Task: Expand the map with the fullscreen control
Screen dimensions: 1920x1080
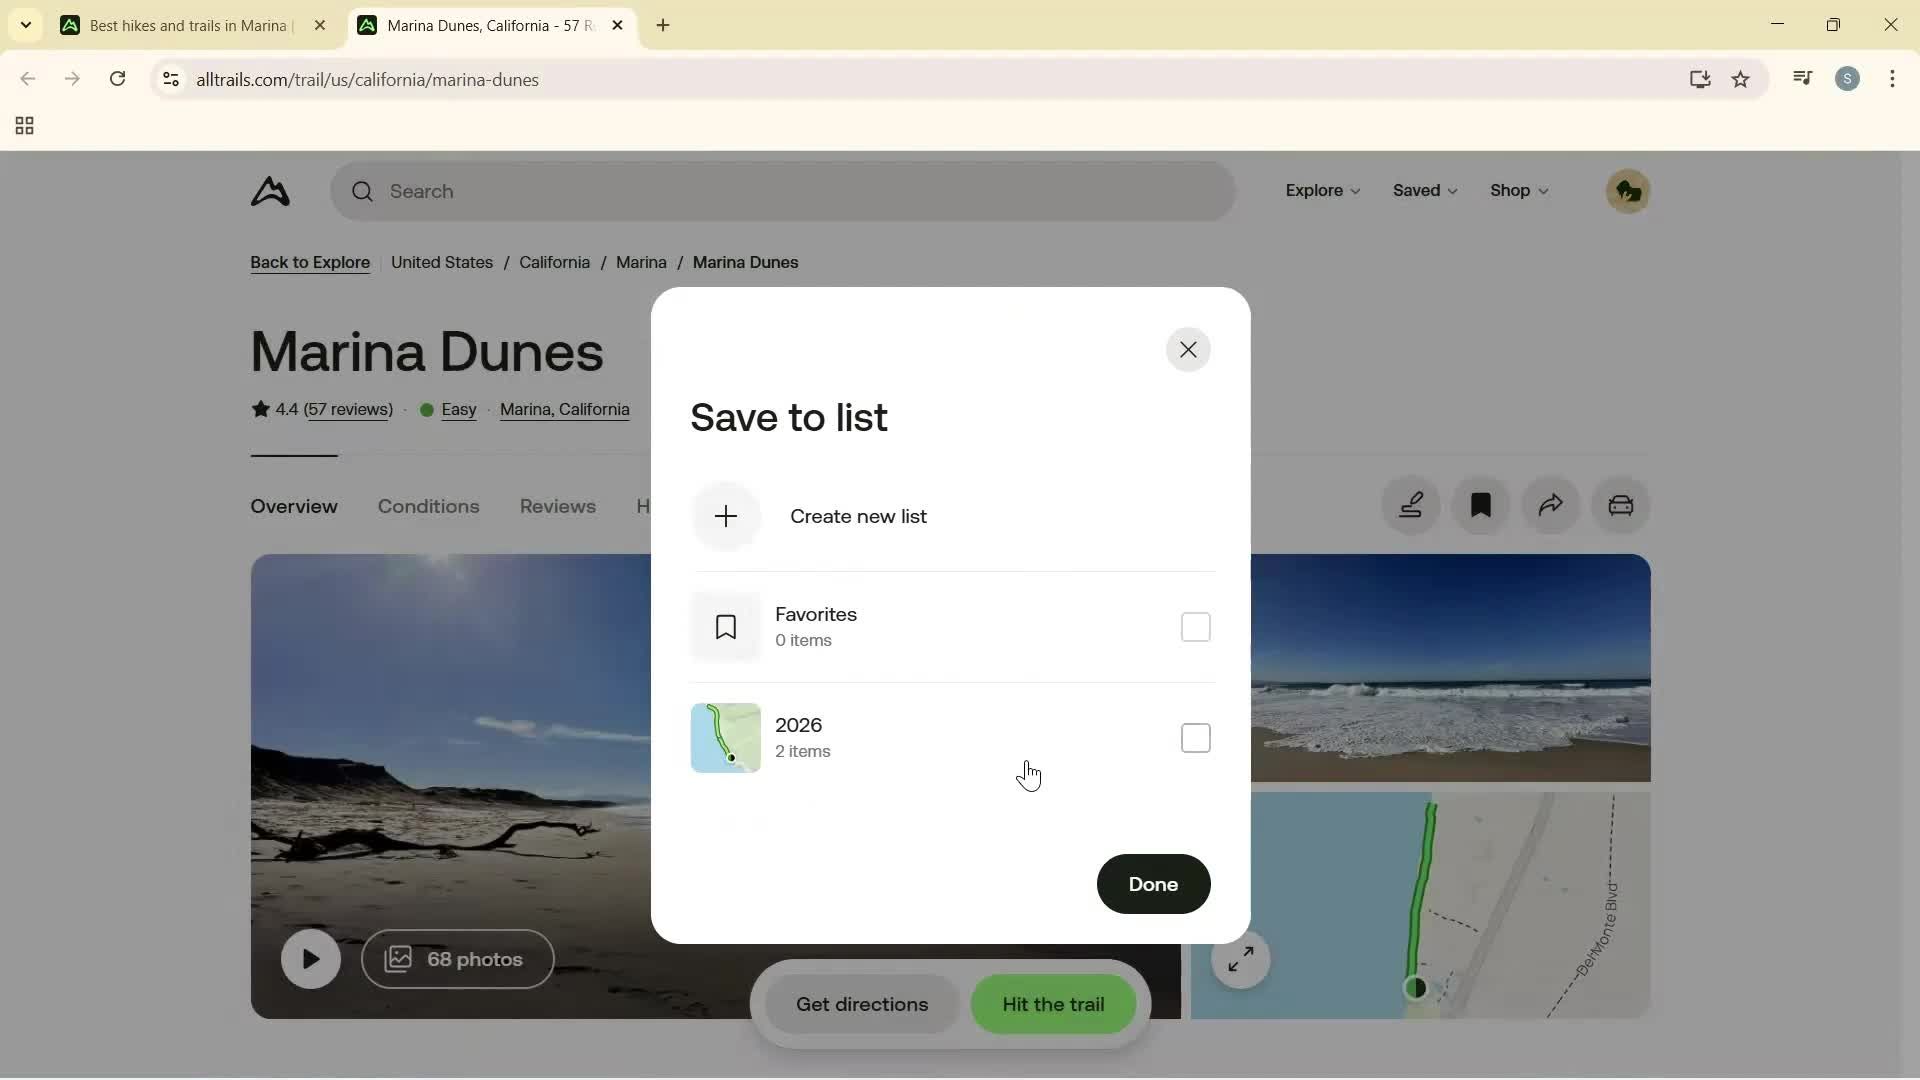Action: pyautogui.click(x=1240, y=958)
